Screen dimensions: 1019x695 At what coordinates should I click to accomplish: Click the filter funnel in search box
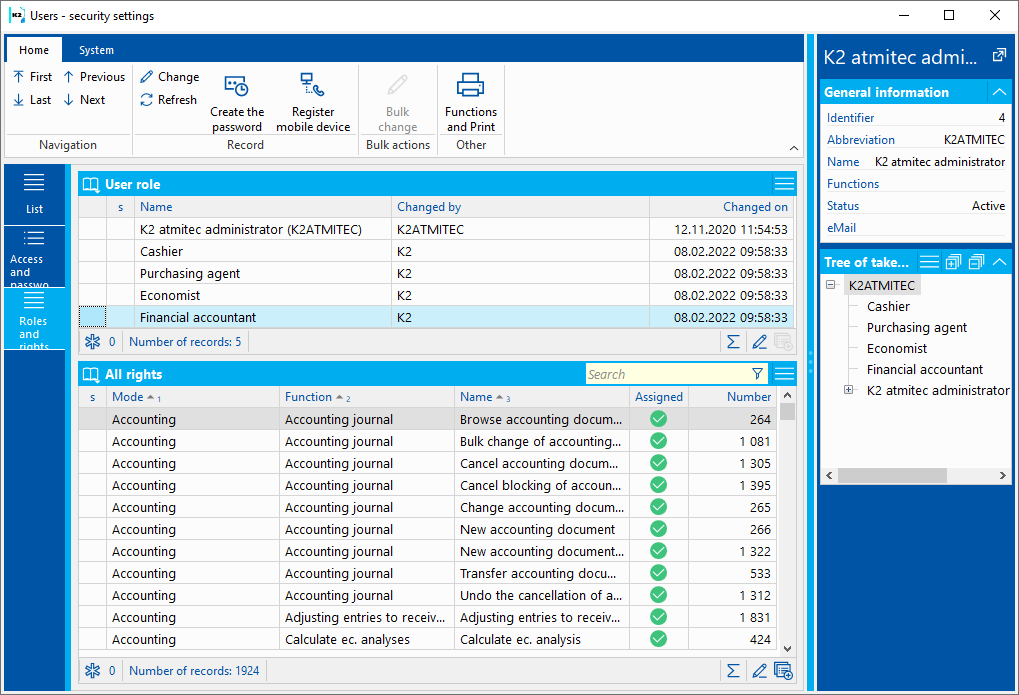(757, 374)
